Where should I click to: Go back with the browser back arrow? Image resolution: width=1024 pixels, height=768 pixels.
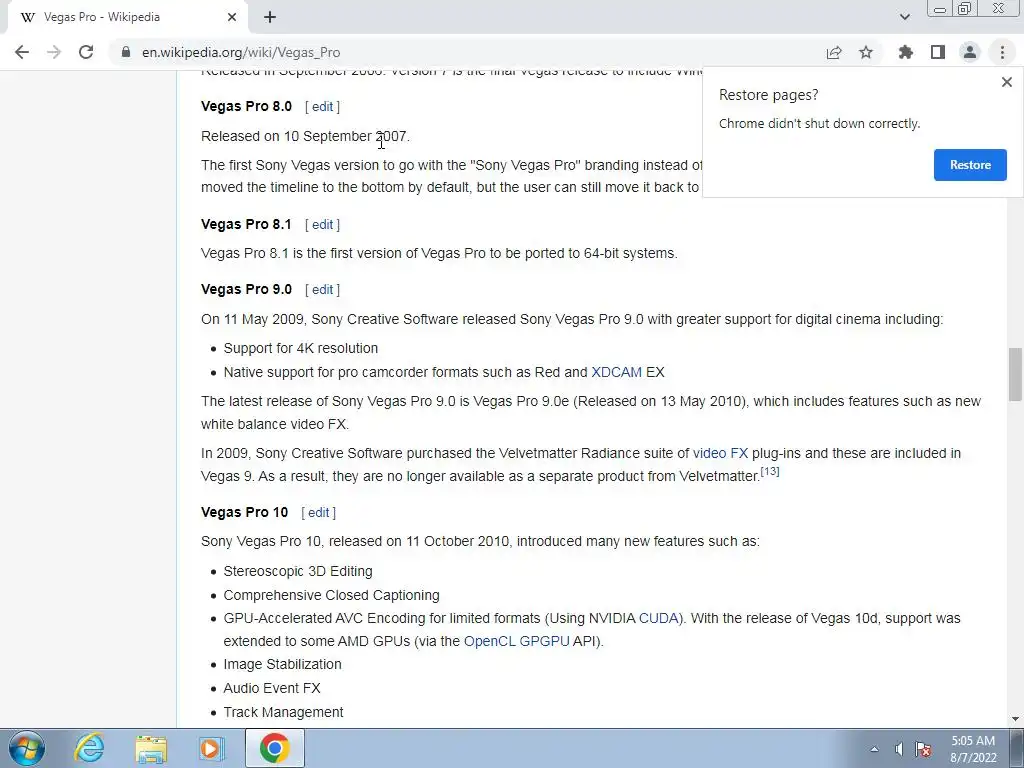point(22,52)
